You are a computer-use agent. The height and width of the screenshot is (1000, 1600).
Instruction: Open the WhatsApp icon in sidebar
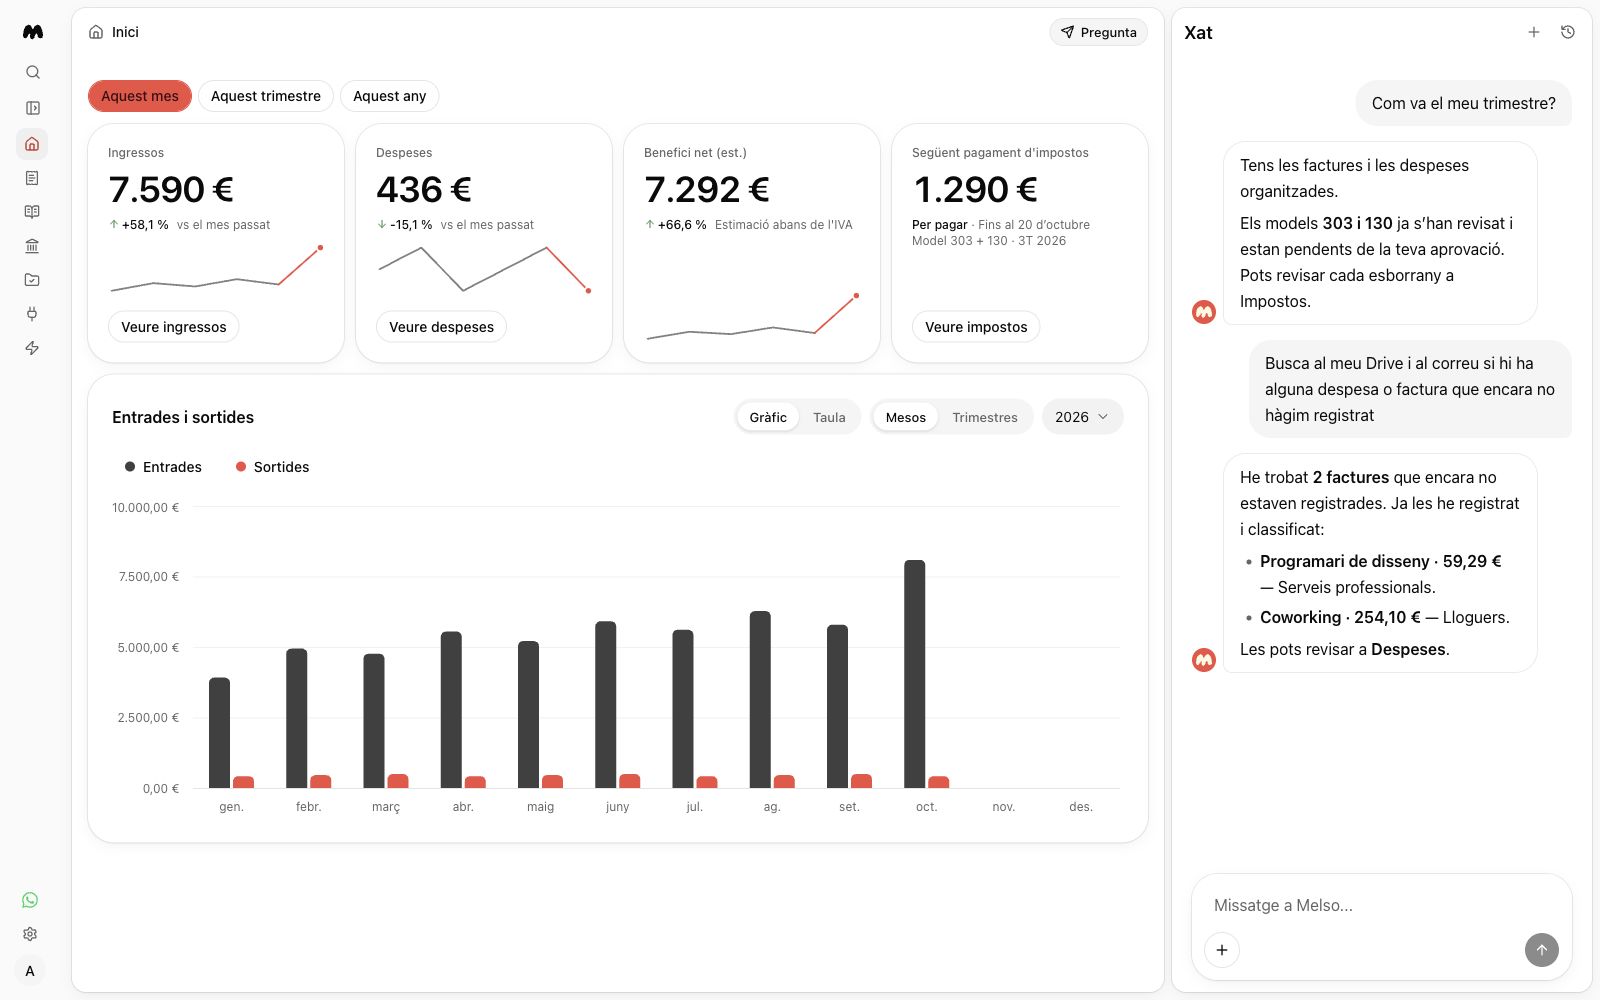[30, 900]
